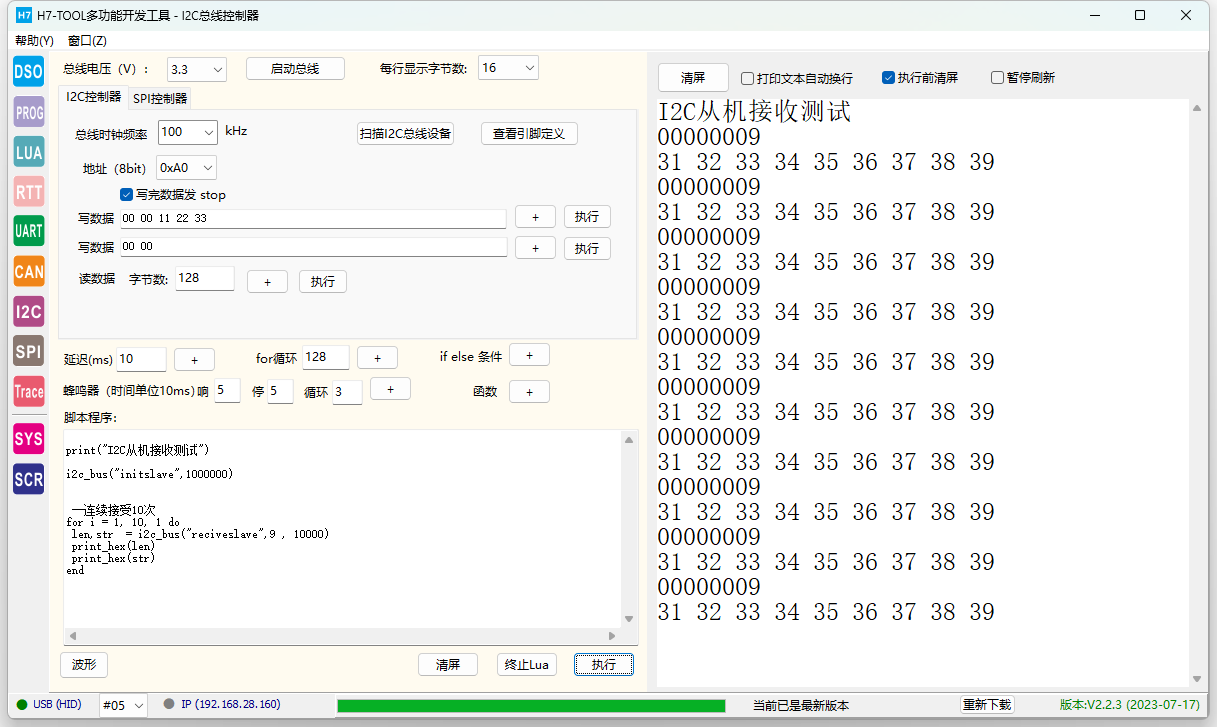1217x727 pixels.
Task: Click bottom 清屏 button under script
Action: tap(448, 664)
